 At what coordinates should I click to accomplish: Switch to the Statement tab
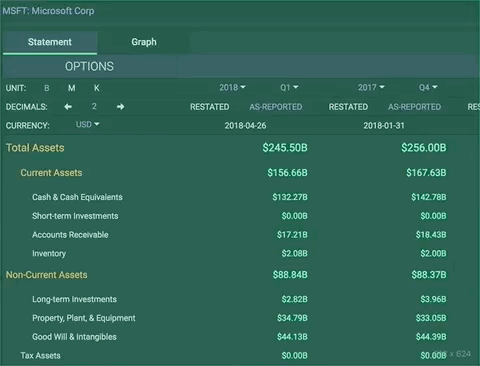click(50, 42)
